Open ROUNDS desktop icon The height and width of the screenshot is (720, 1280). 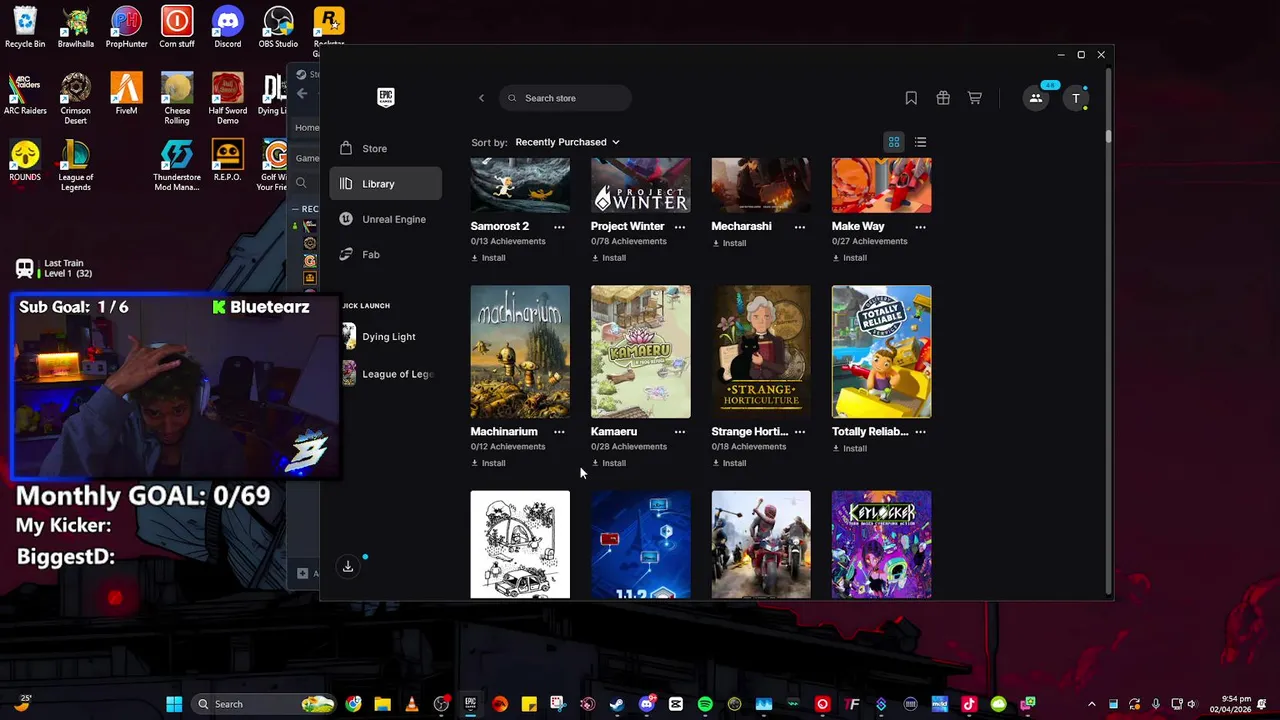[25, 160]
